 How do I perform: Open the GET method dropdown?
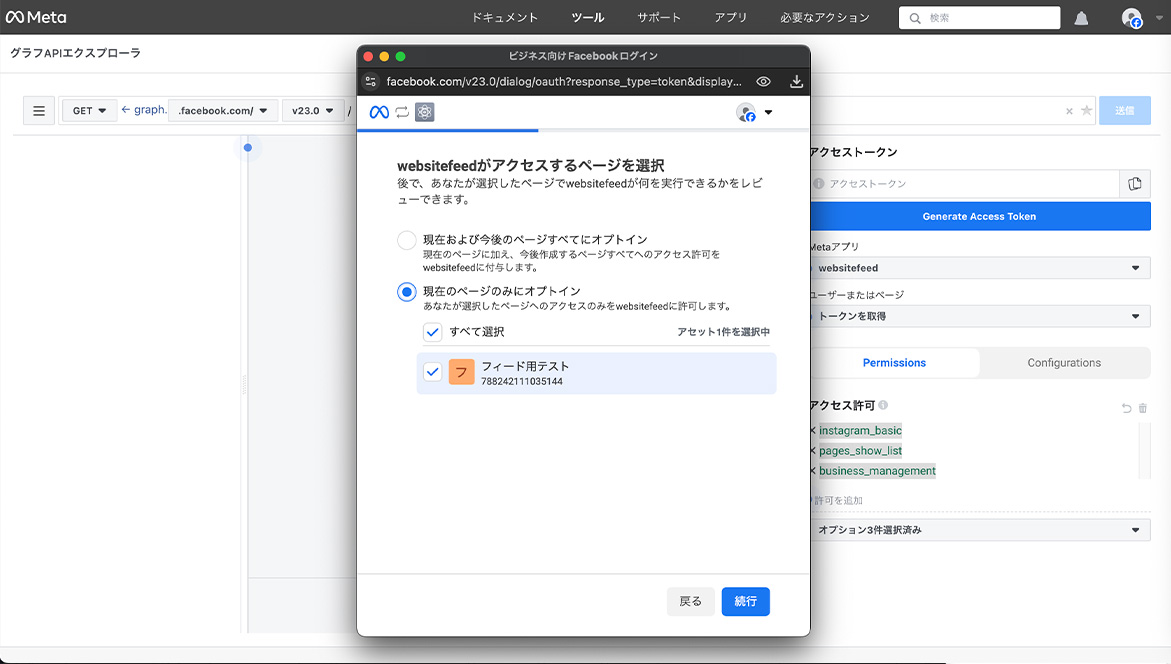pos(89,111)
